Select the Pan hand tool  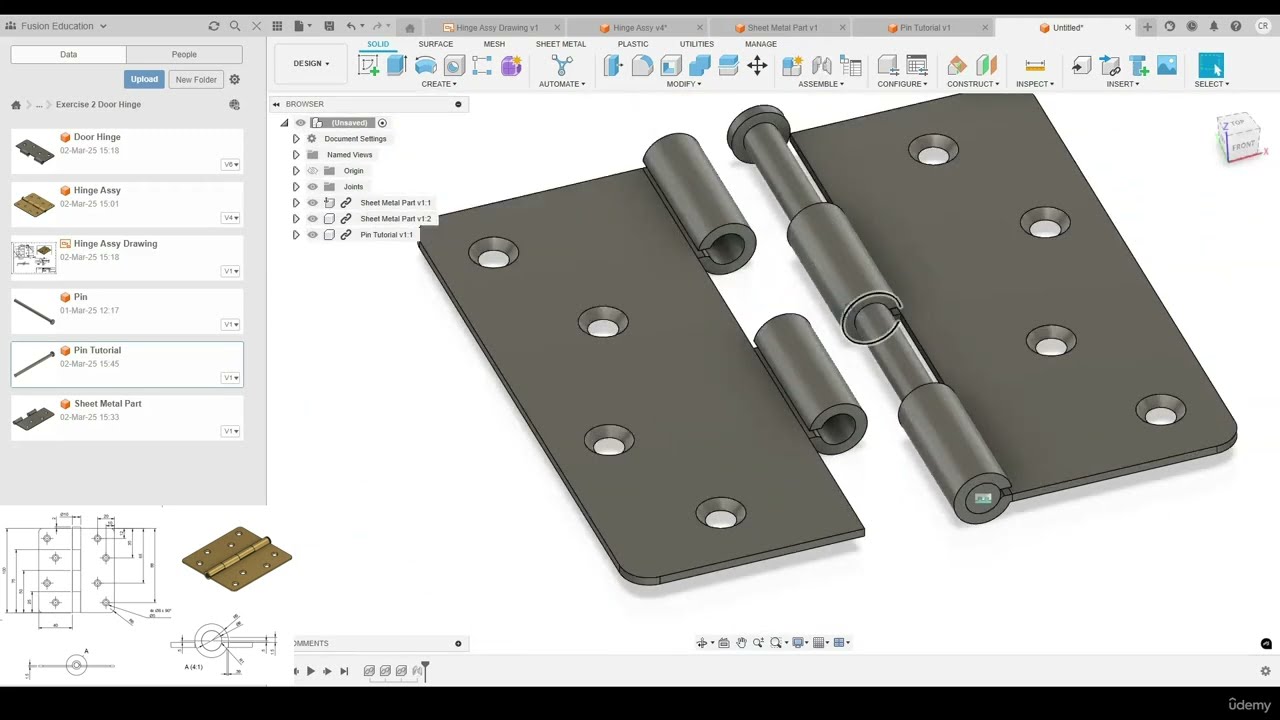point(741,643)
